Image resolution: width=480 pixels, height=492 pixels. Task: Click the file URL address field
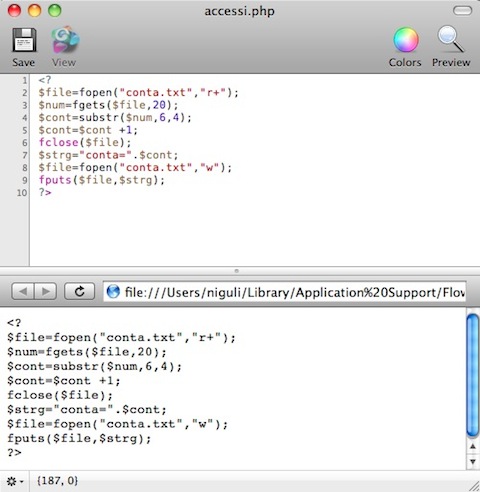coord(284,292)
